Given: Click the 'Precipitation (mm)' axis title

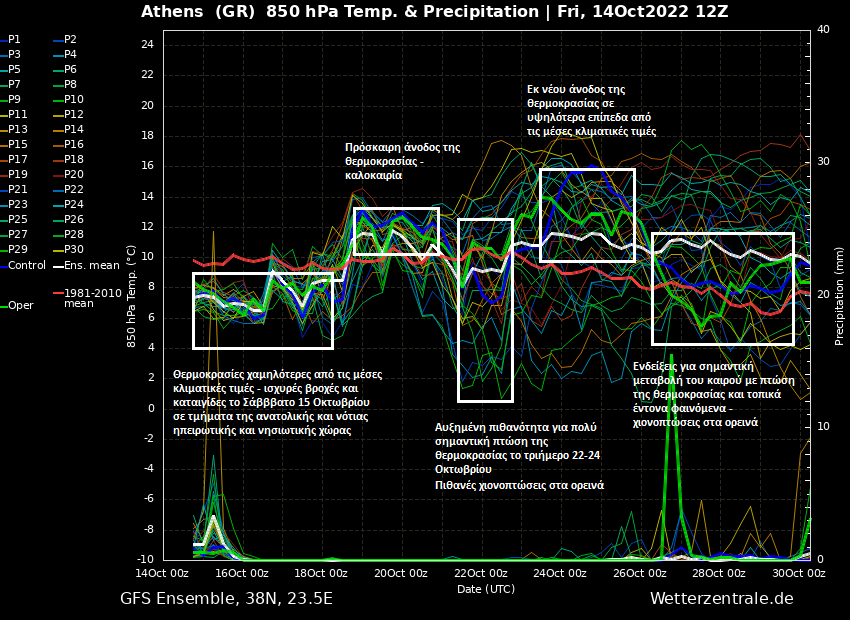Looking at the screenshot, I should tap(839, 296).
